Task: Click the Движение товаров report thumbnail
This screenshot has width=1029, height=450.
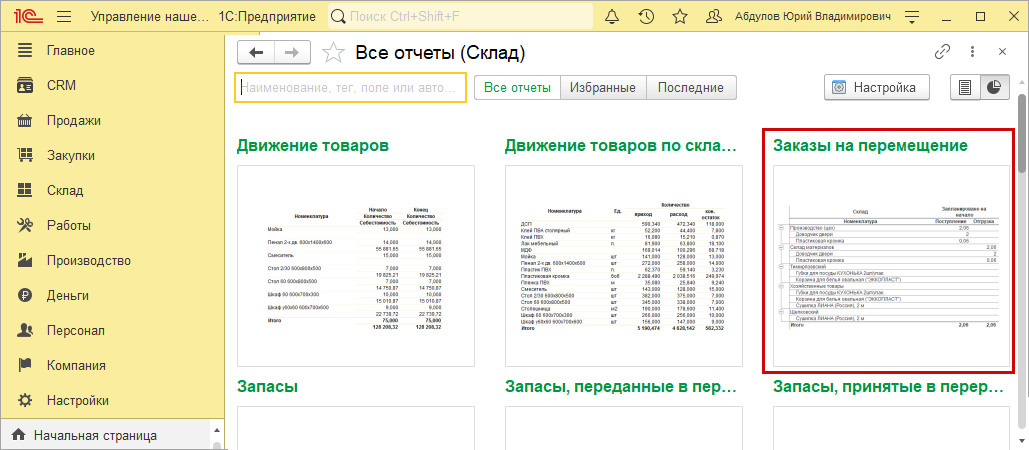Action: tap(356, 266)
